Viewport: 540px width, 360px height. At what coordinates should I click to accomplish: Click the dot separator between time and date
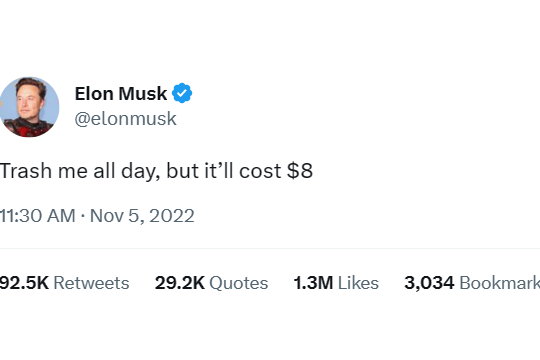click(x=83, y=216)
